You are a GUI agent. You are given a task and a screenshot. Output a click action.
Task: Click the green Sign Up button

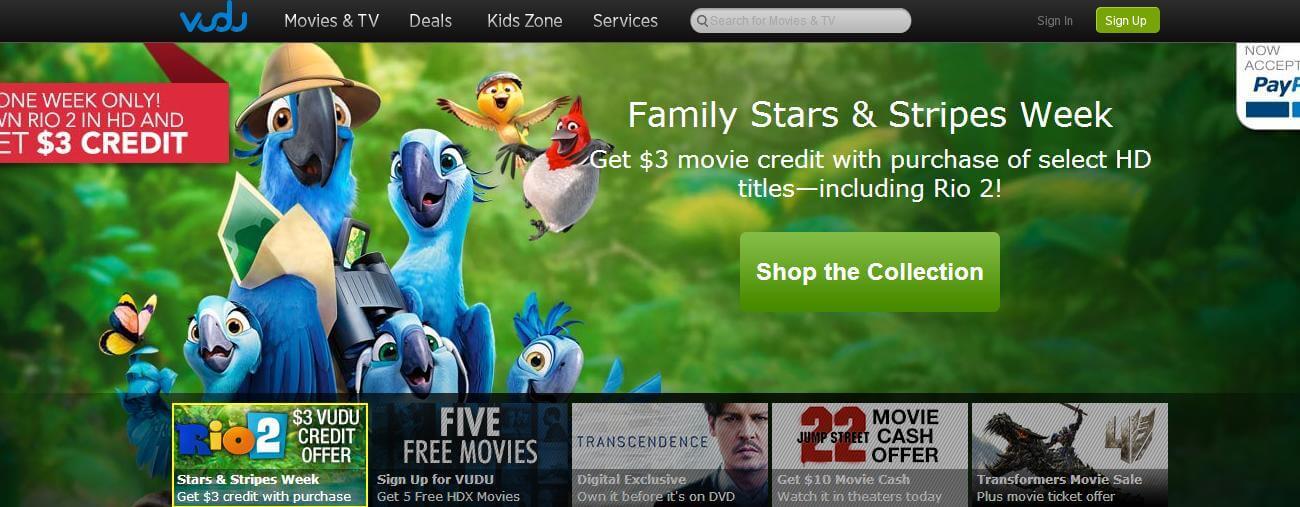pyautogui.click(x=1127, y=20)
